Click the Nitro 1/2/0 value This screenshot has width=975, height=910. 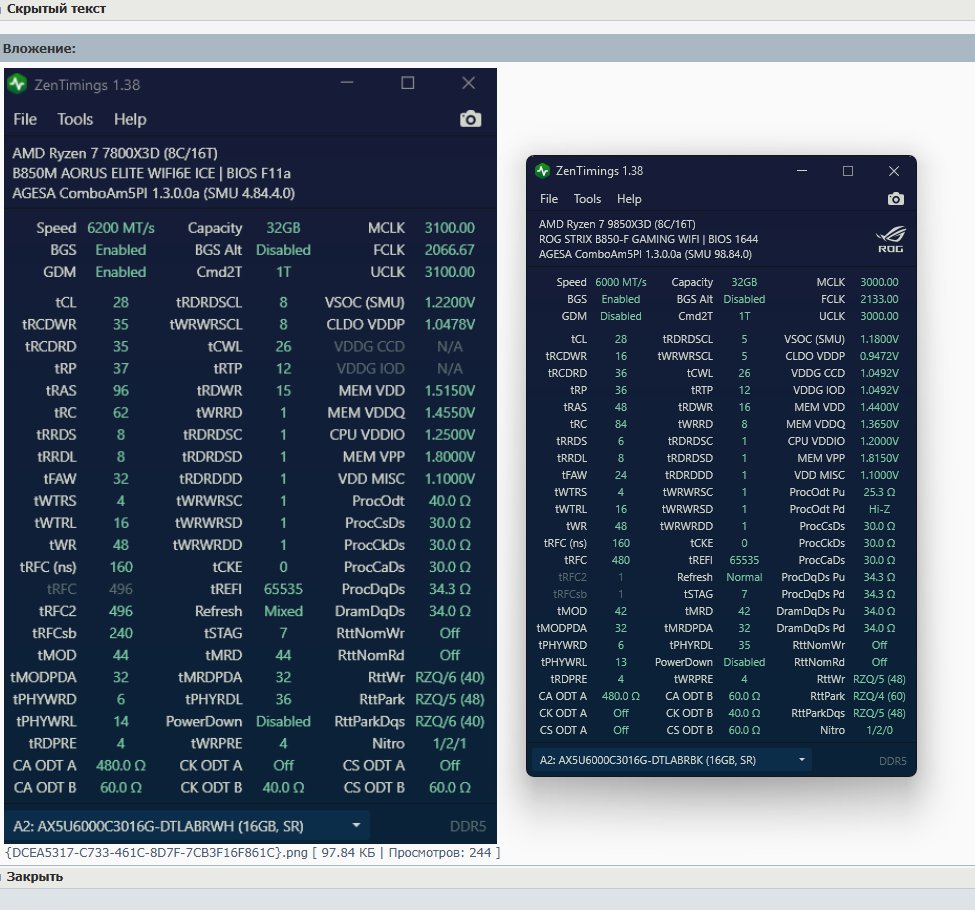(879, 730)
